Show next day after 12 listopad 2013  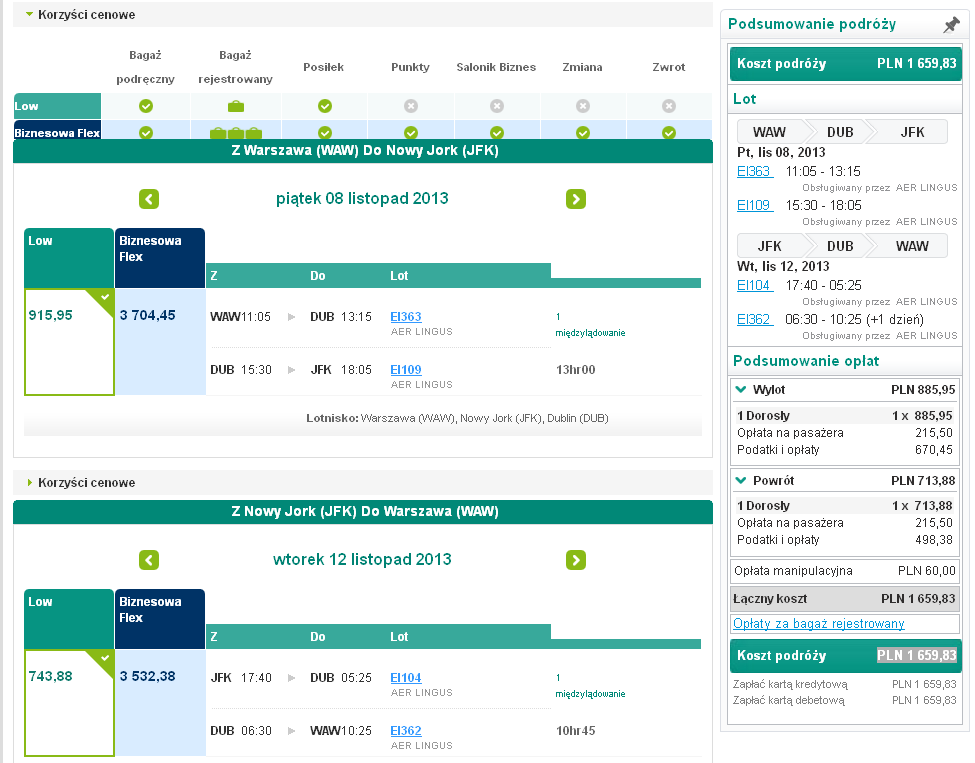tap(576, 560)
